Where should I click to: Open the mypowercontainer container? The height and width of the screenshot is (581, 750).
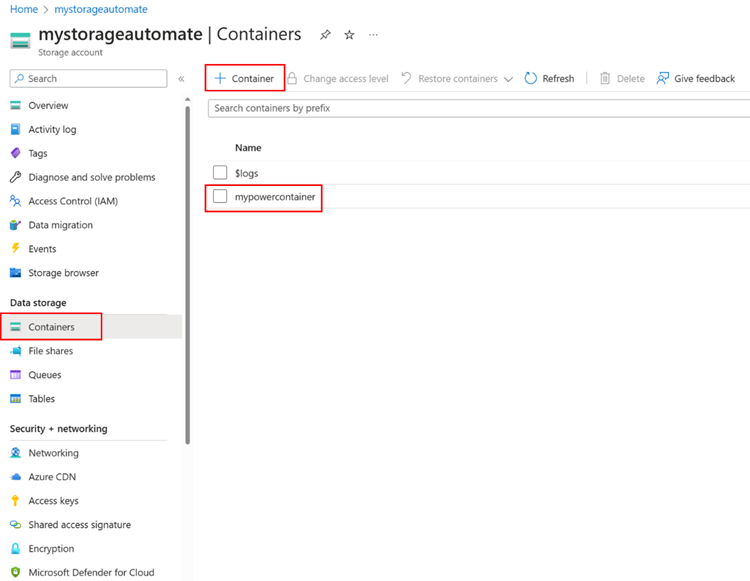pos(275,197)
